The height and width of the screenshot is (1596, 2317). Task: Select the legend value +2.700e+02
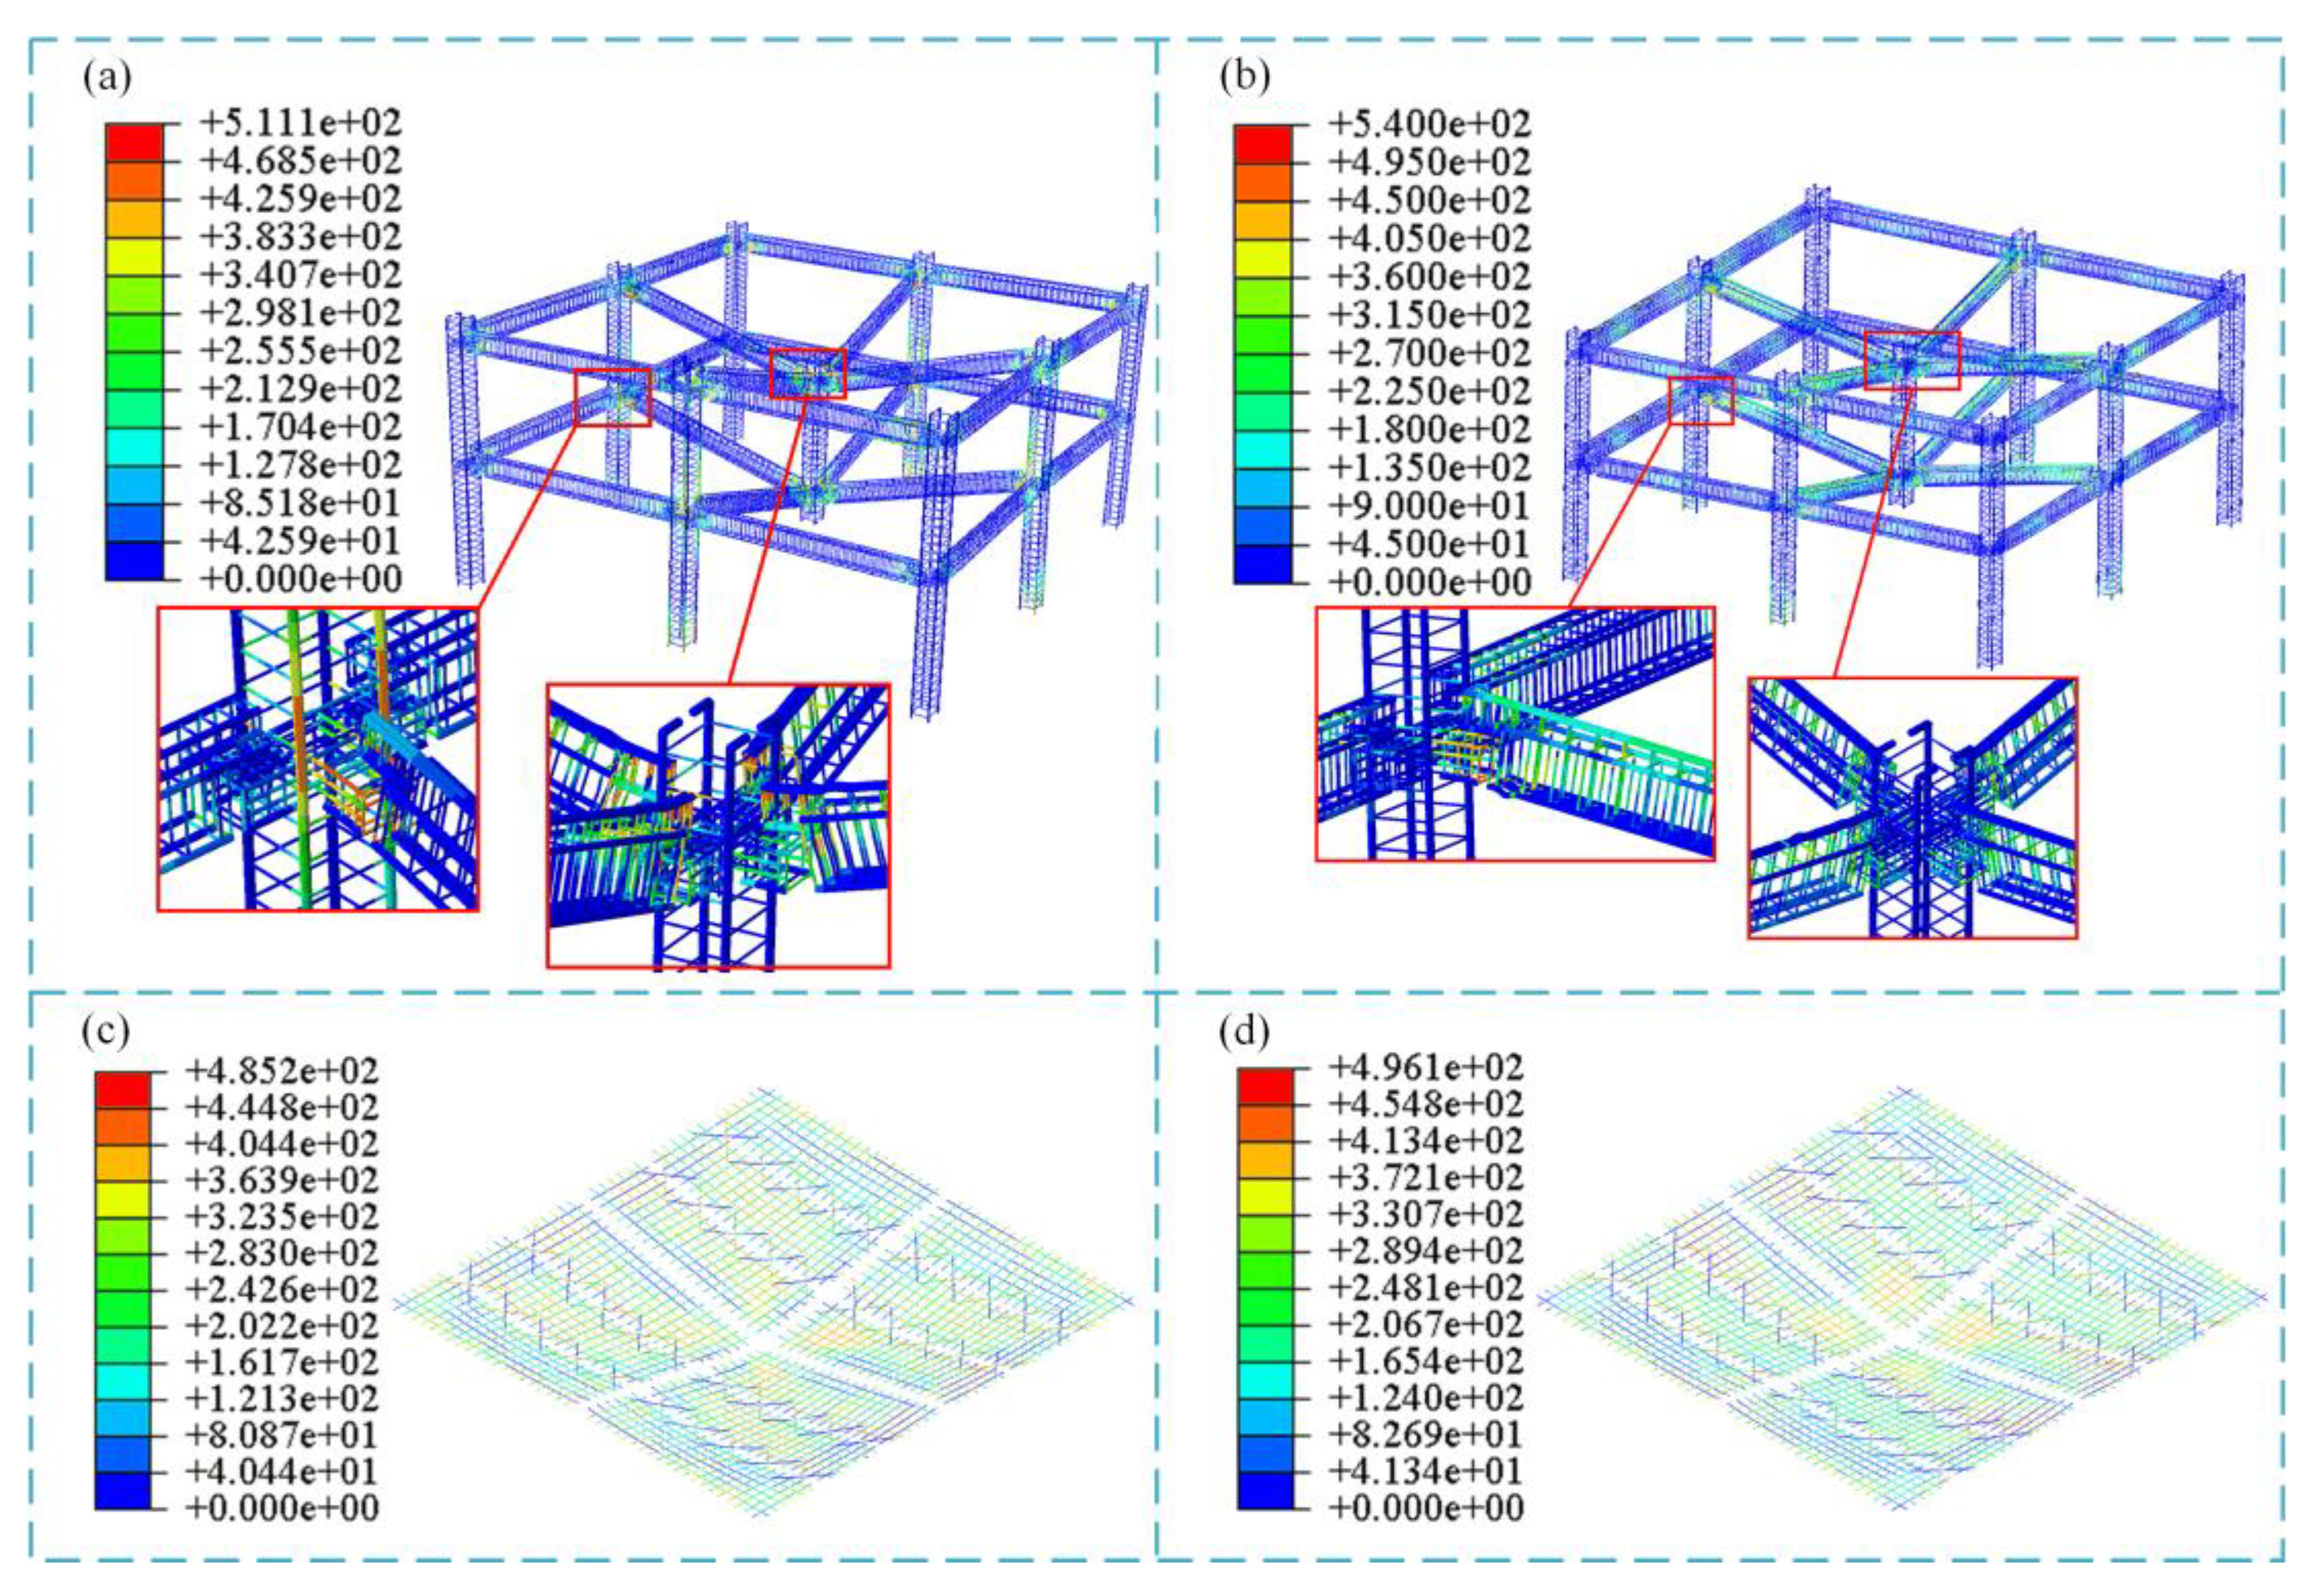coord(1430,353)
